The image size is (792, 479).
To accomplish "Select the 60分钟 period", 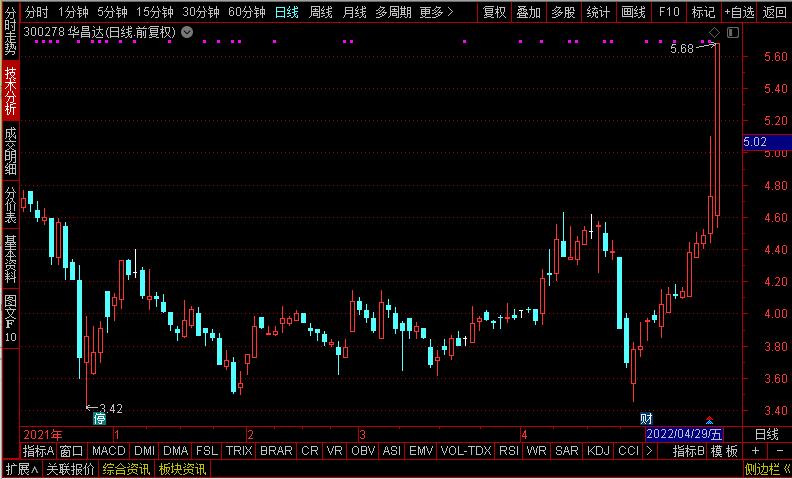I will [x=246, y=12].
